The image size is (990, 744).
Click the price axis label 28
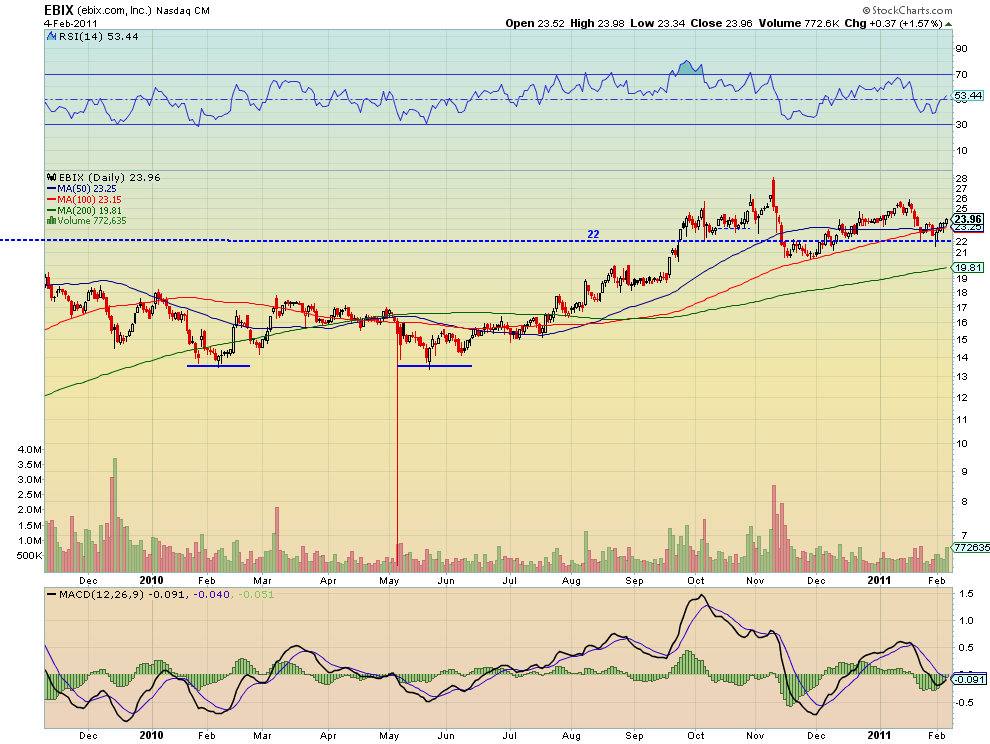(x=961, y=178)
